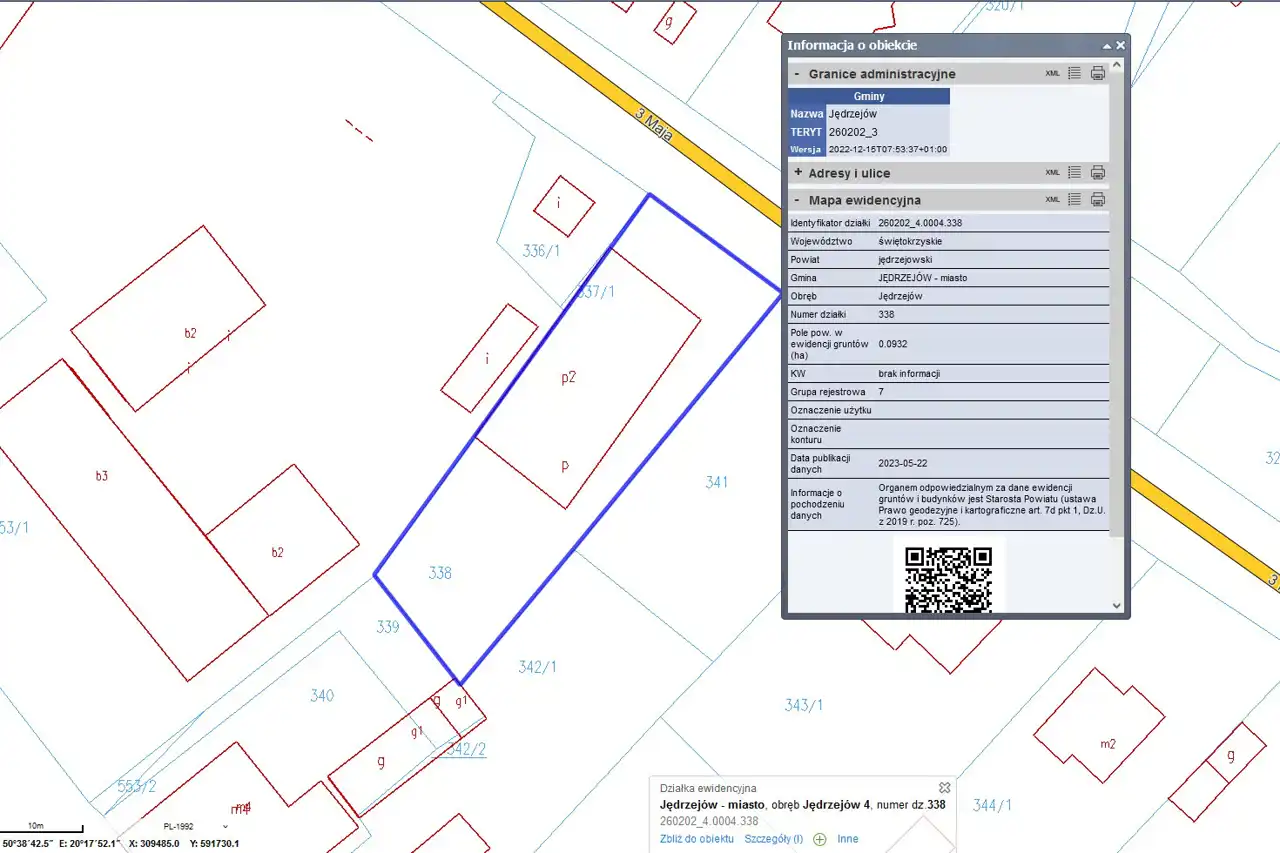Click the Zbliż do obiektu link
Viewport: 1280px width, 853px height.
[696, 839]
